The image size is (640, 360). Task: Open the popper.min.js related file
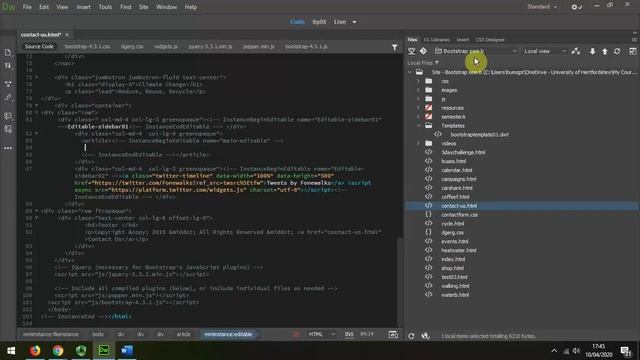click(258, 47)
